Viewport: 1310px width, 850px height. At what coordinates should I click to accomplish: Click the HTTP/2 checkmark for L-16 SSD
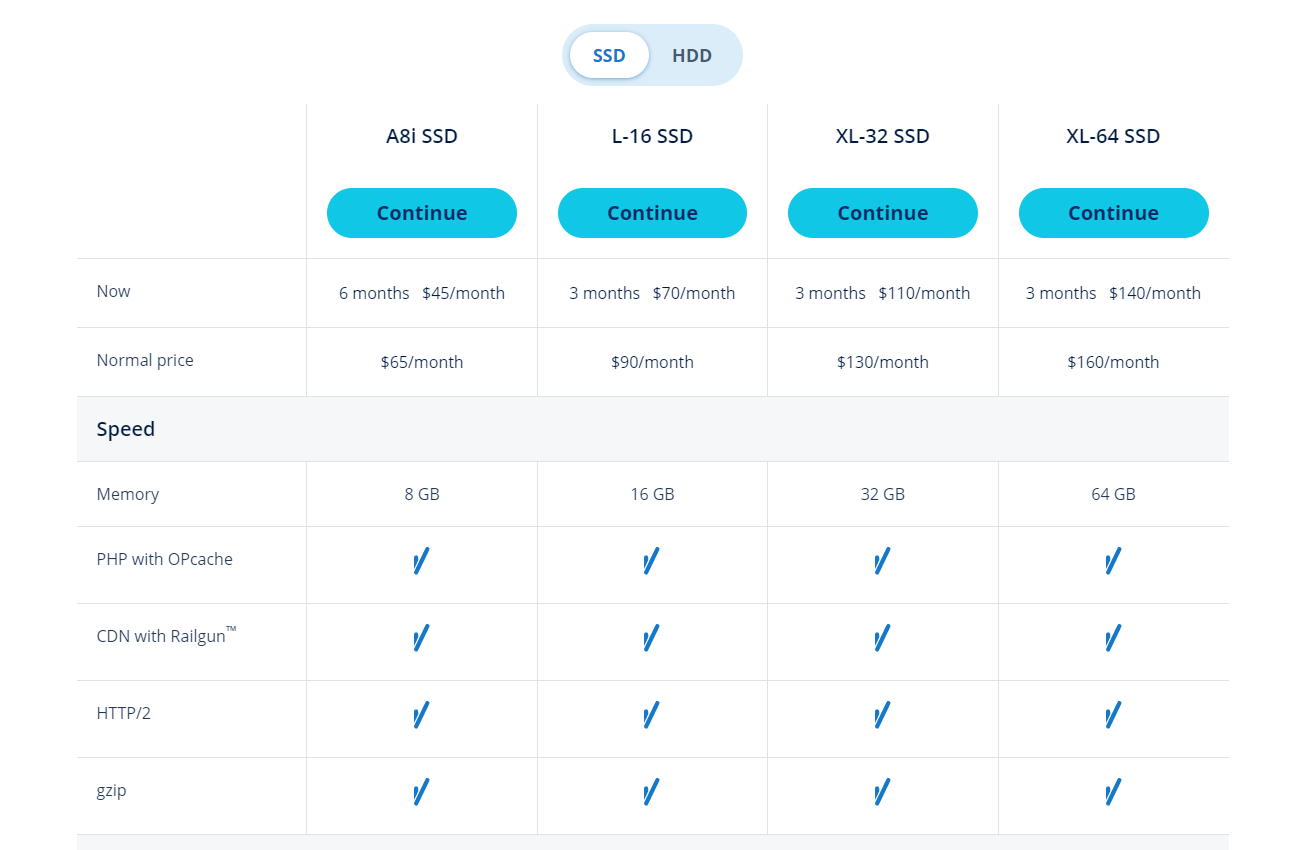[651, 715]
